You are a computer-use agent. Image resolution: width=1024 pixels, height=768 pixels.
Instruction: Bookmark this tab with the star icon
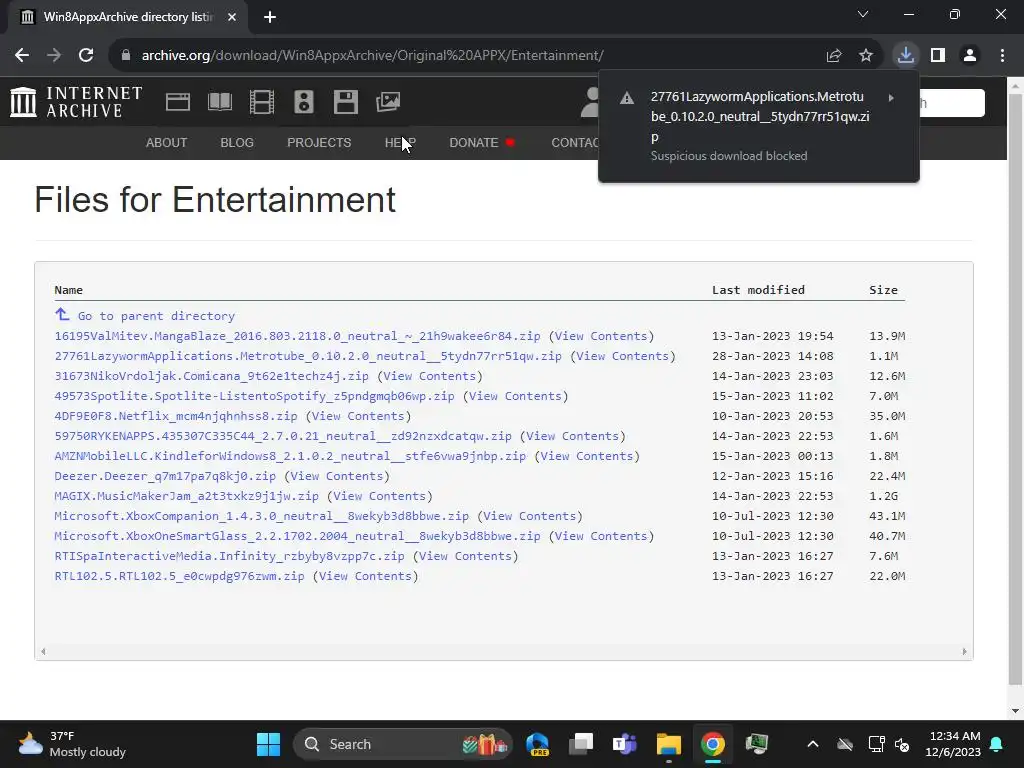[865, 56]
